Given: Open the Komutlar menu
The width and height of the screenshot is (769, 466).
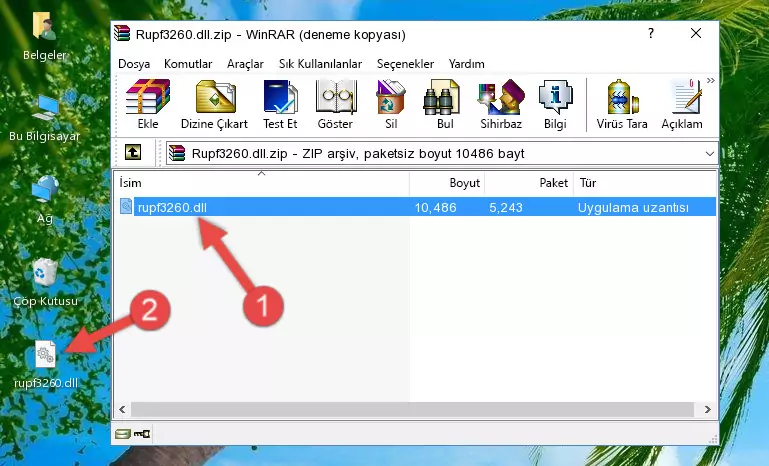Looking at the screenshot, I should pos(188,64).
